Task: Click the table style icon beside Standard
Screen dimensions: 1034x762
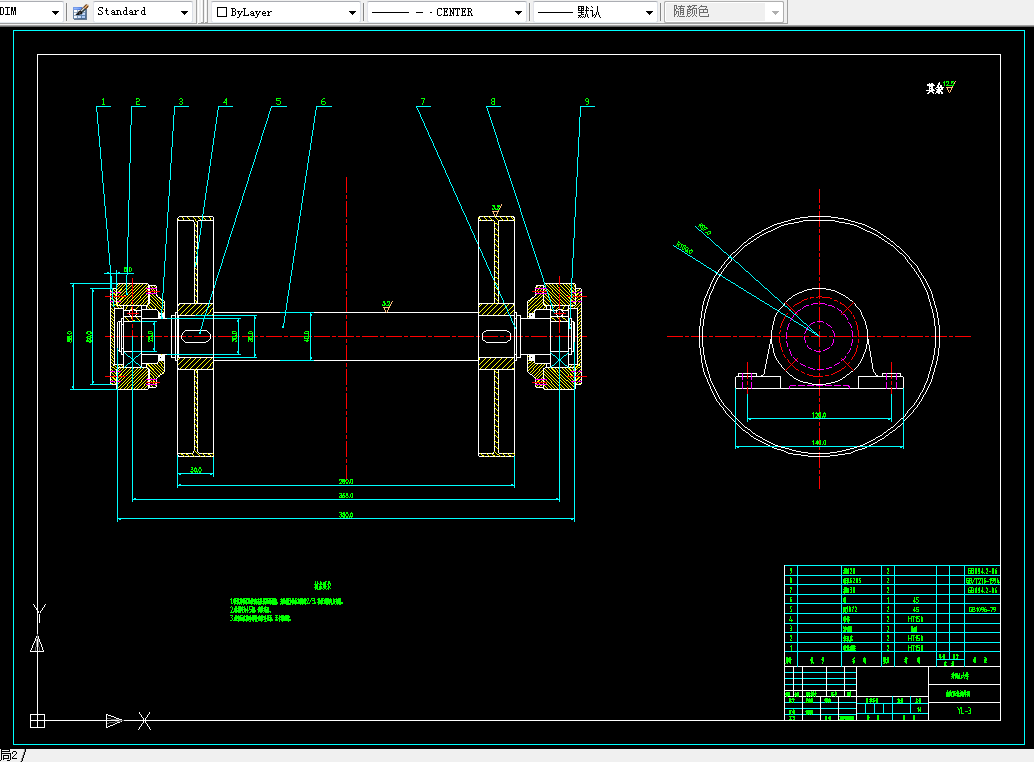Action: 80,12
